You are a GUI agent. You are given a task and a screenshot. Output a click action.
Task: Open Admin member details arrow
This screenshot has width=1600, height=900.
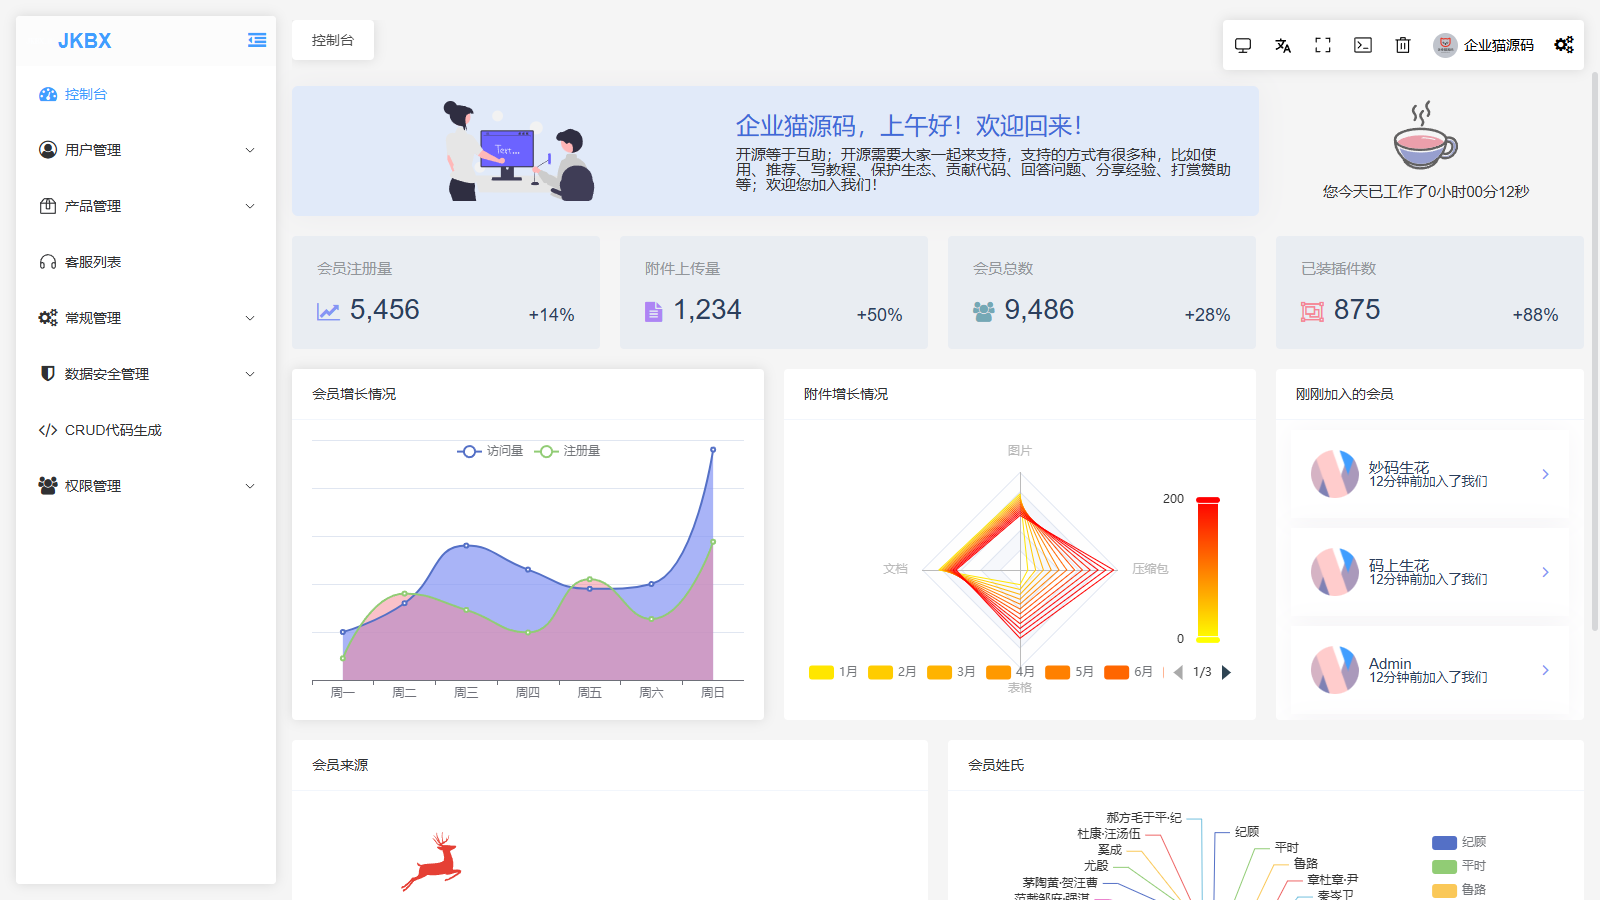point(1545,670)
